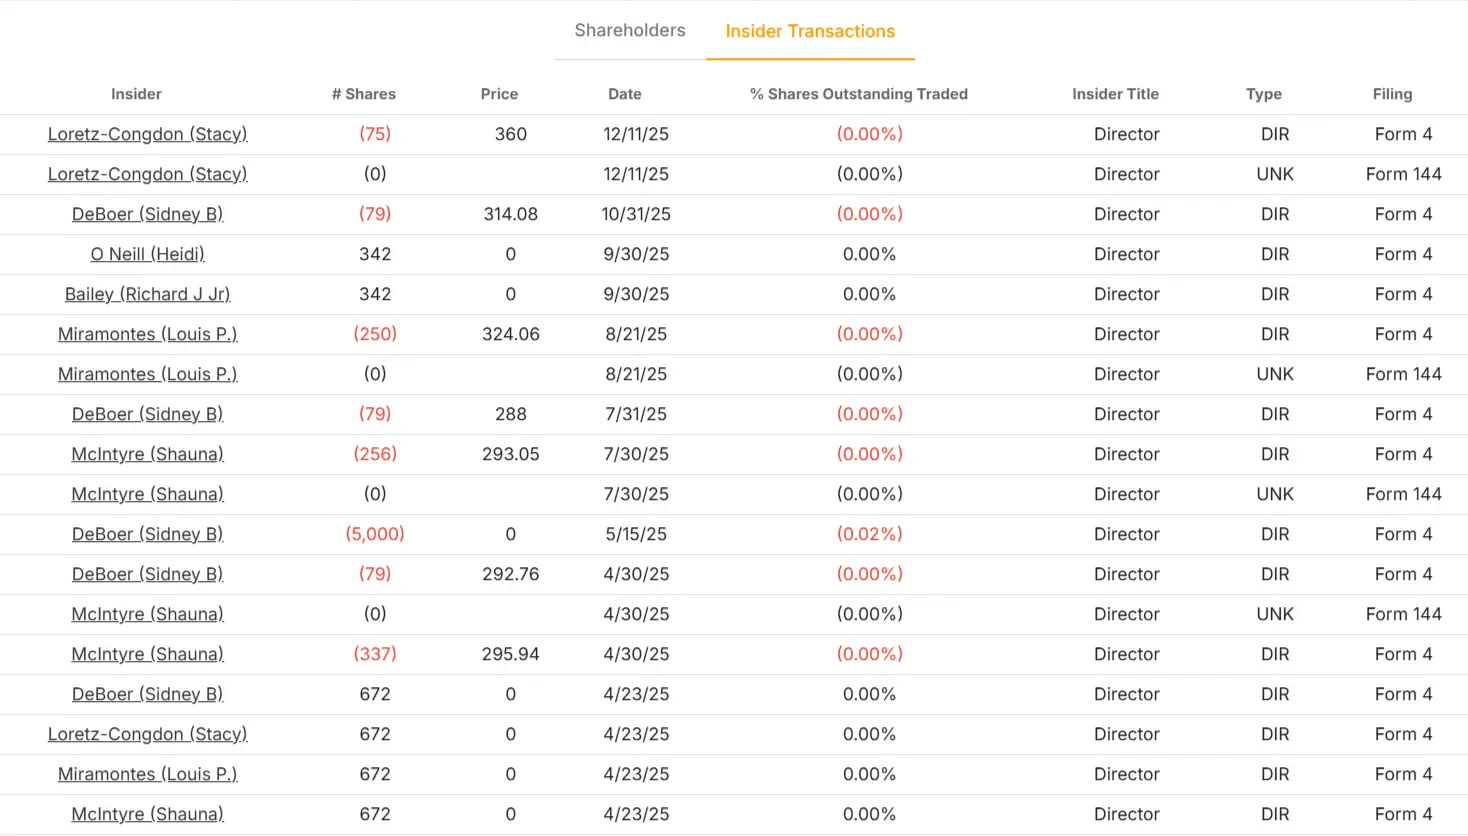The image size is (1468, 836).
Task: Click Miramontes (Louis P.) link with 324.06 price
Action: click(x=147, y=334)
